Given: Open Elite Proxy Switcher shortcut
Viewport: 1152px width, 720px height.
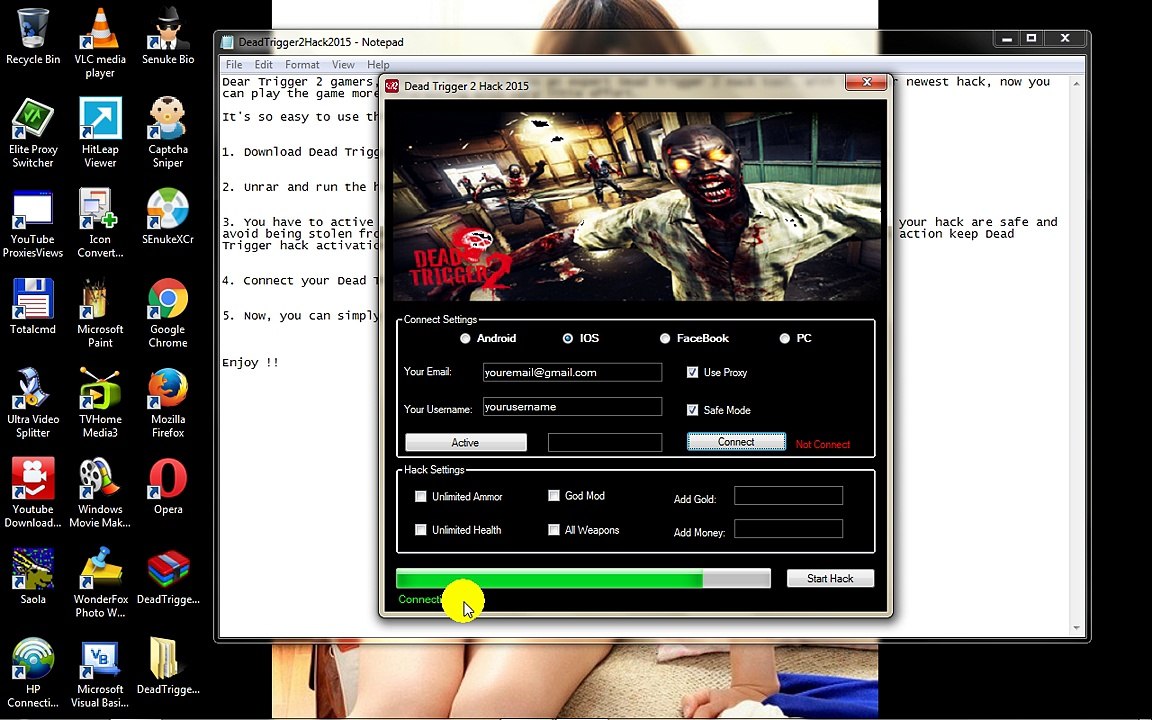Looking at the screenshot, I should tap(33, 134).
